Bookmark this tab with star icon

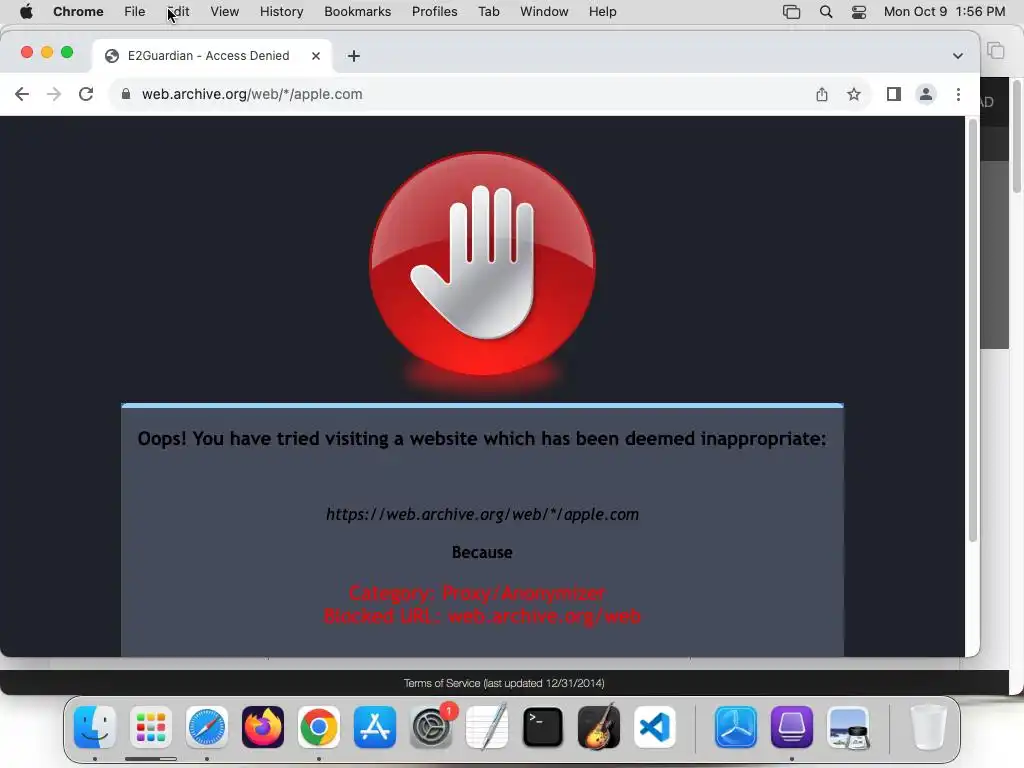point(854,94)
